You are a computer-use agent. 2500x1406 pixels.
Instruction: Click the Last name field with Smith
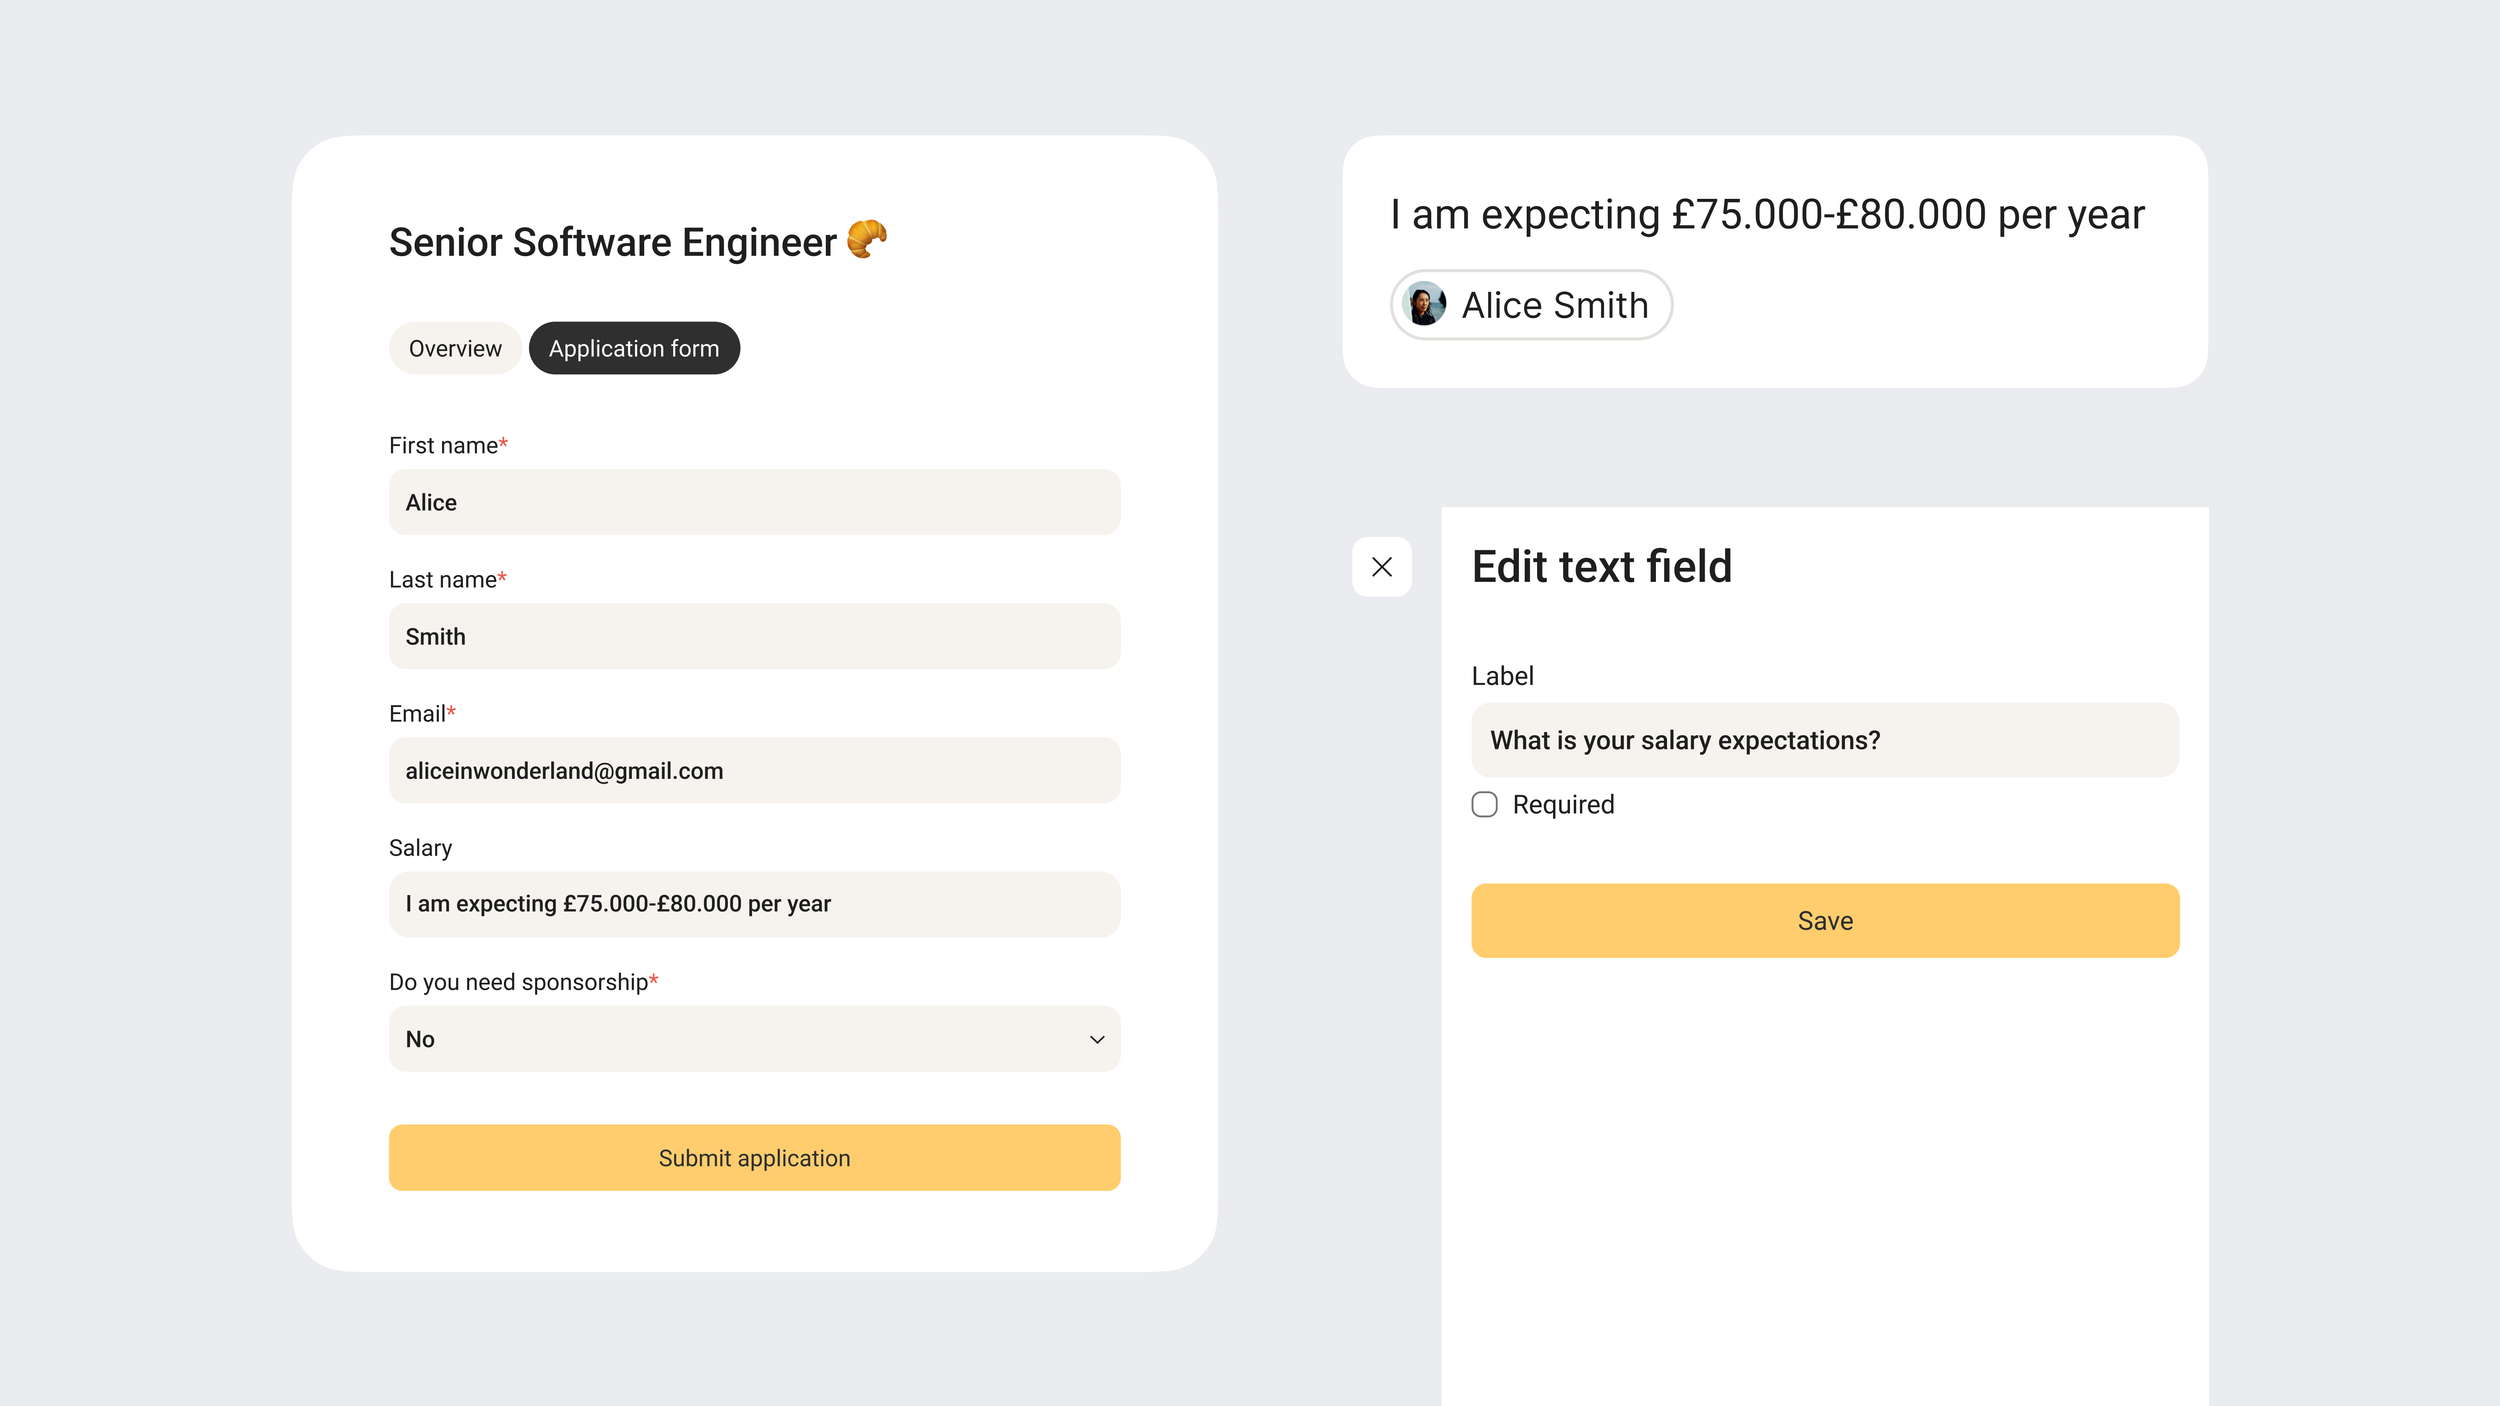(x=755, y=636)
